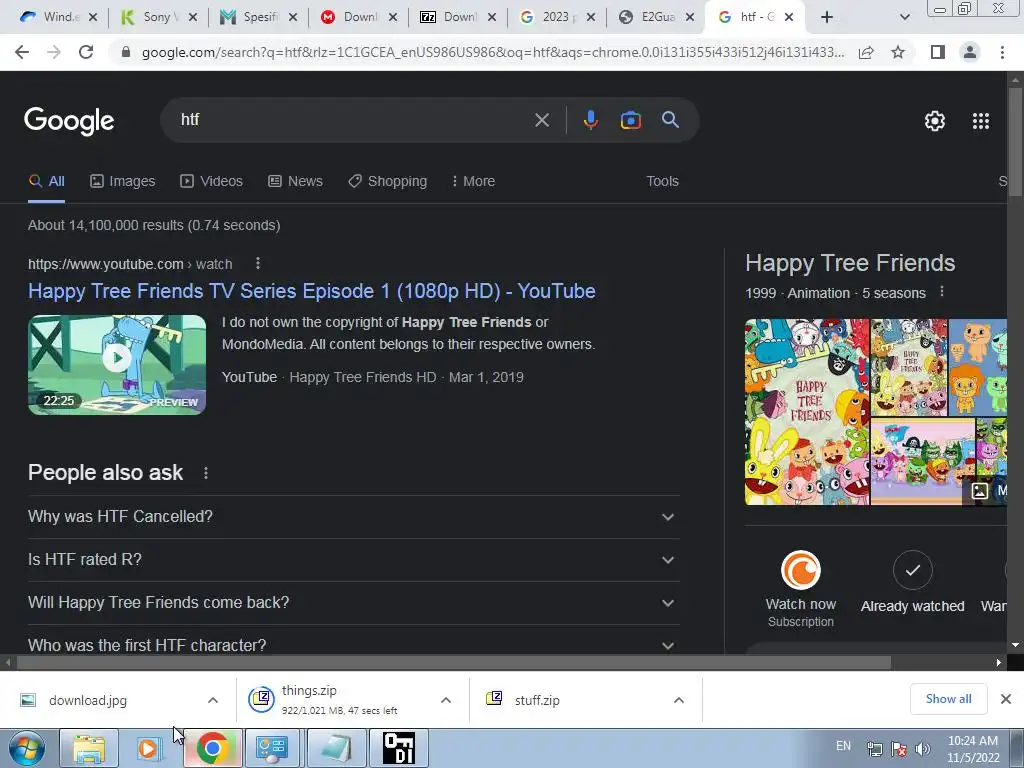Switch to Shopping results tab
The image size is (1024, 768).
point(387,182)
